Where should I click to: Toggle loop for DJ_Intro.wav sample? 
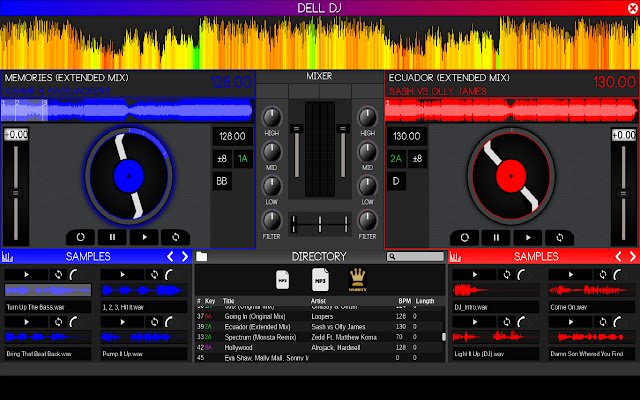click(507, 275)
